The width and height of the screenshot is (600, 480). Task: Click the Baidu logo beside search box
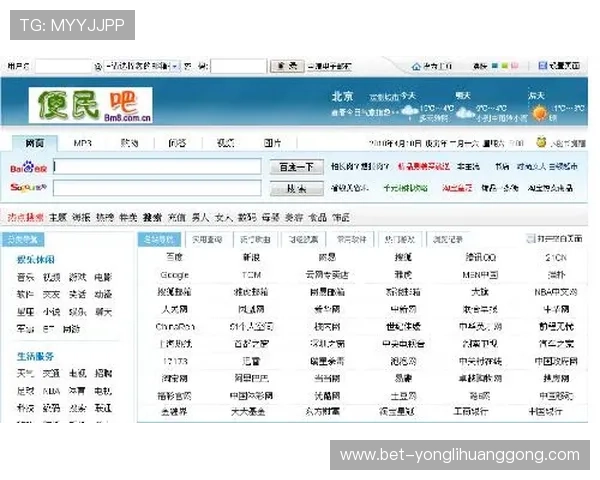(x=28, y=167)
